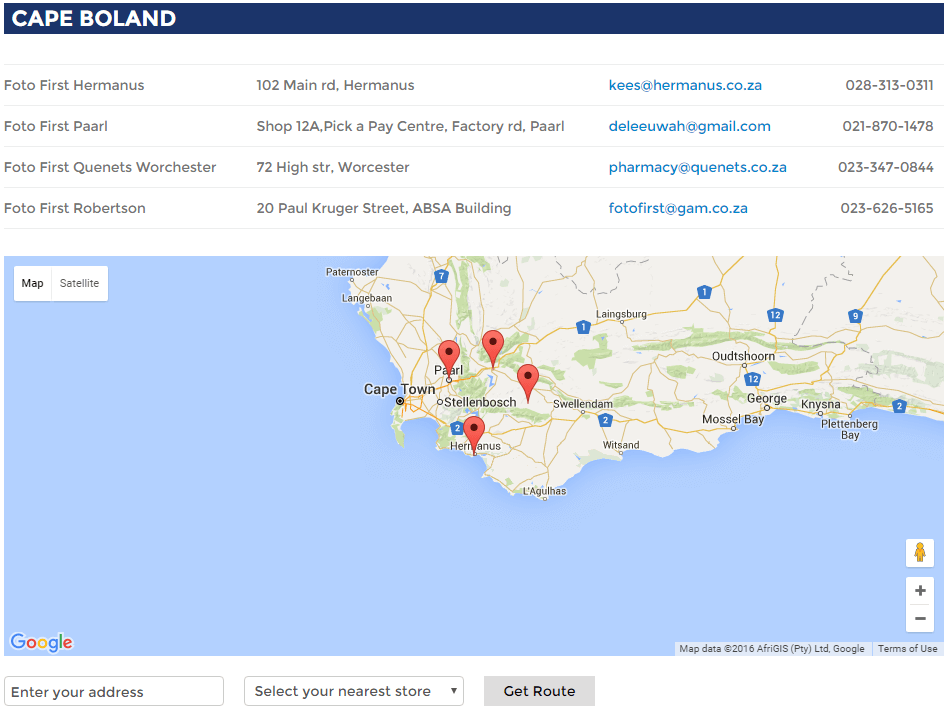Click the Knysna label on the map
The image size is (948, 716).
(820, 404)
